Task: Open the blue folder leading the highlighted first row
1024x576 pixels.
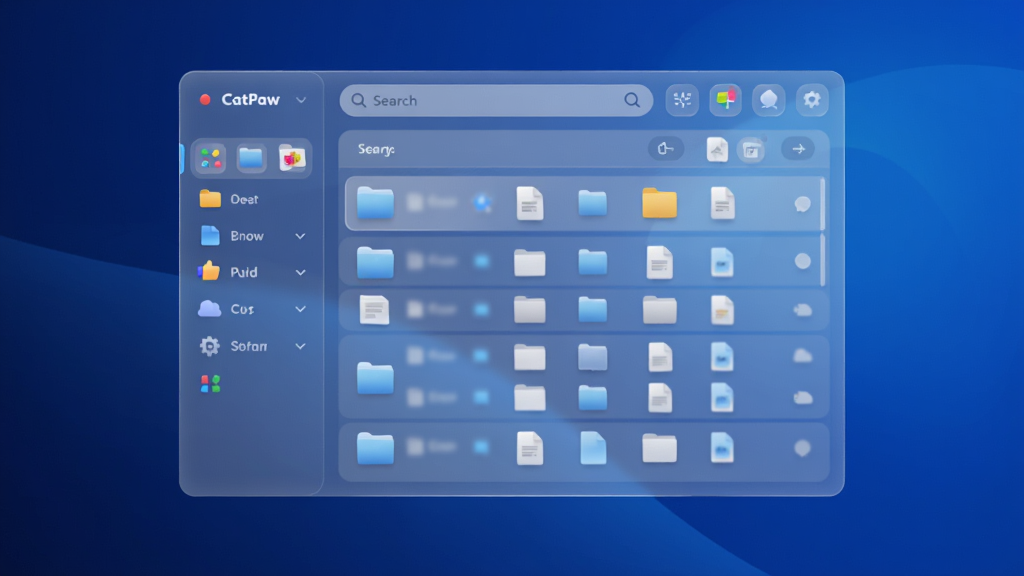Action: pyautogui.click(x=376, y=202)
